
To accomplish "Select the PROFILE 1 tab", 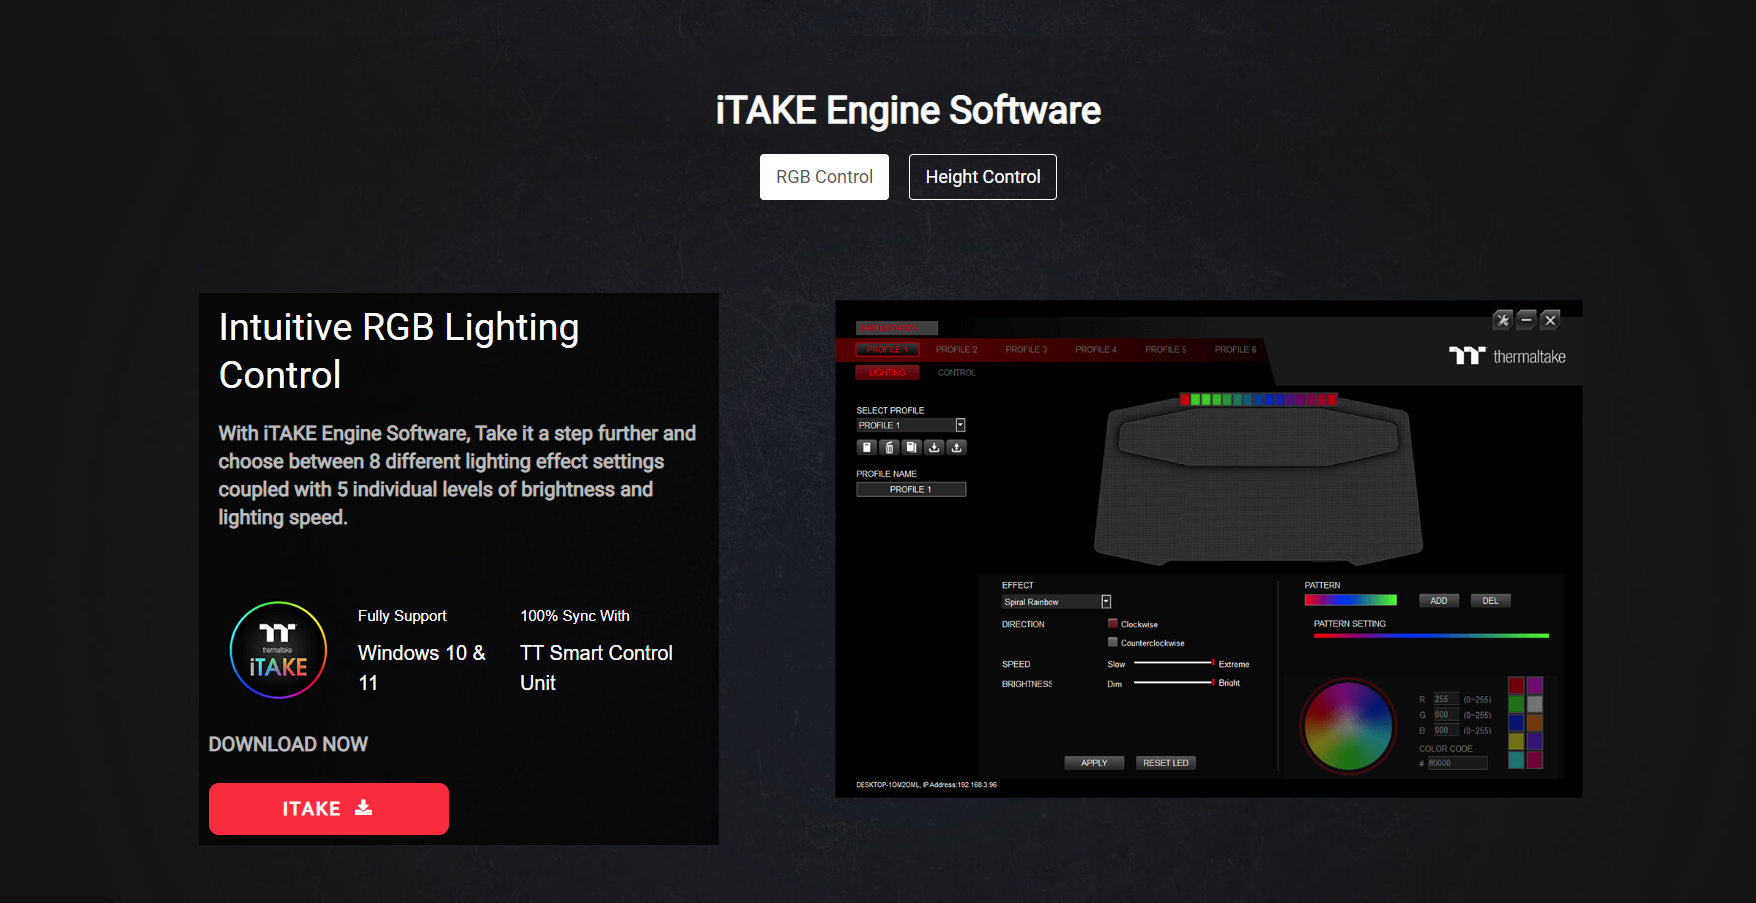I will click(x=887, y=349).
